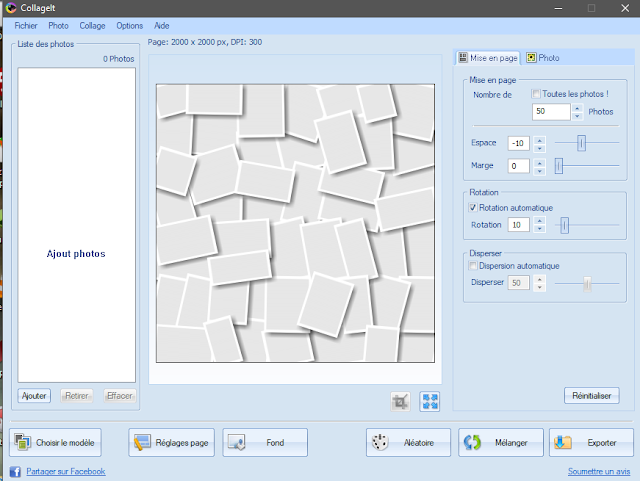Open the Options menu
The width and height of the screenshot is (640, 481).
[x=130, y=26]
